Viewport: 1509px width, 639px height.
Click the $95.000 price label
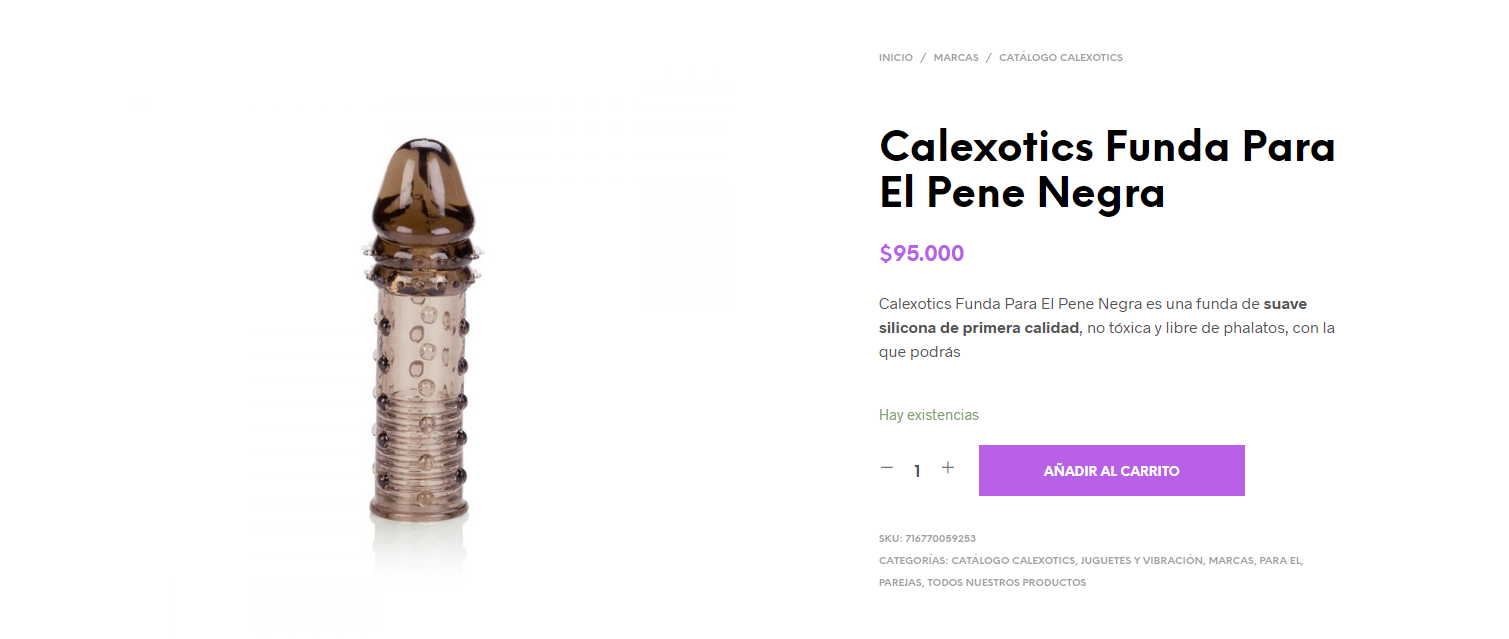[921, 254]
